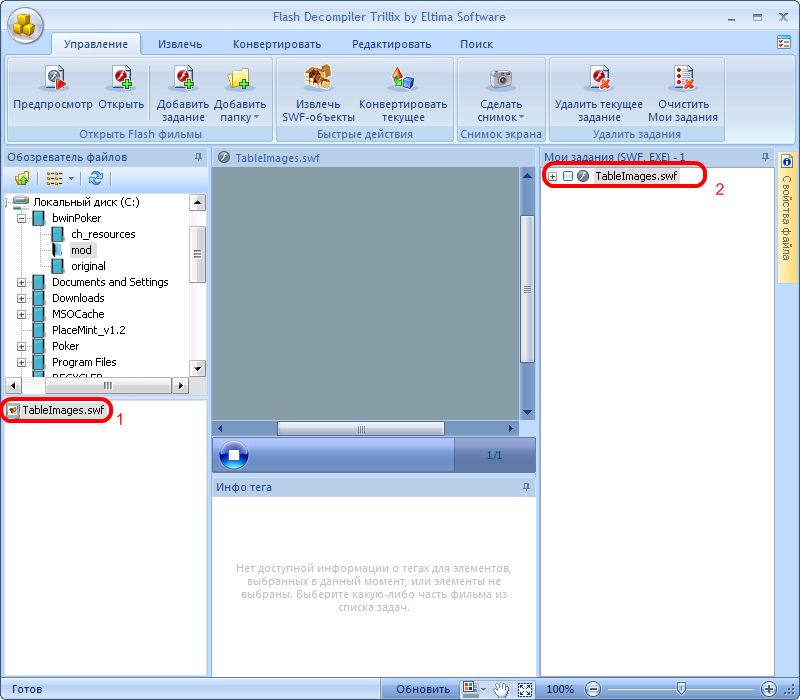Click the view mode list icon
Viewport: 800px width, 700px height.
pos(54,178)
